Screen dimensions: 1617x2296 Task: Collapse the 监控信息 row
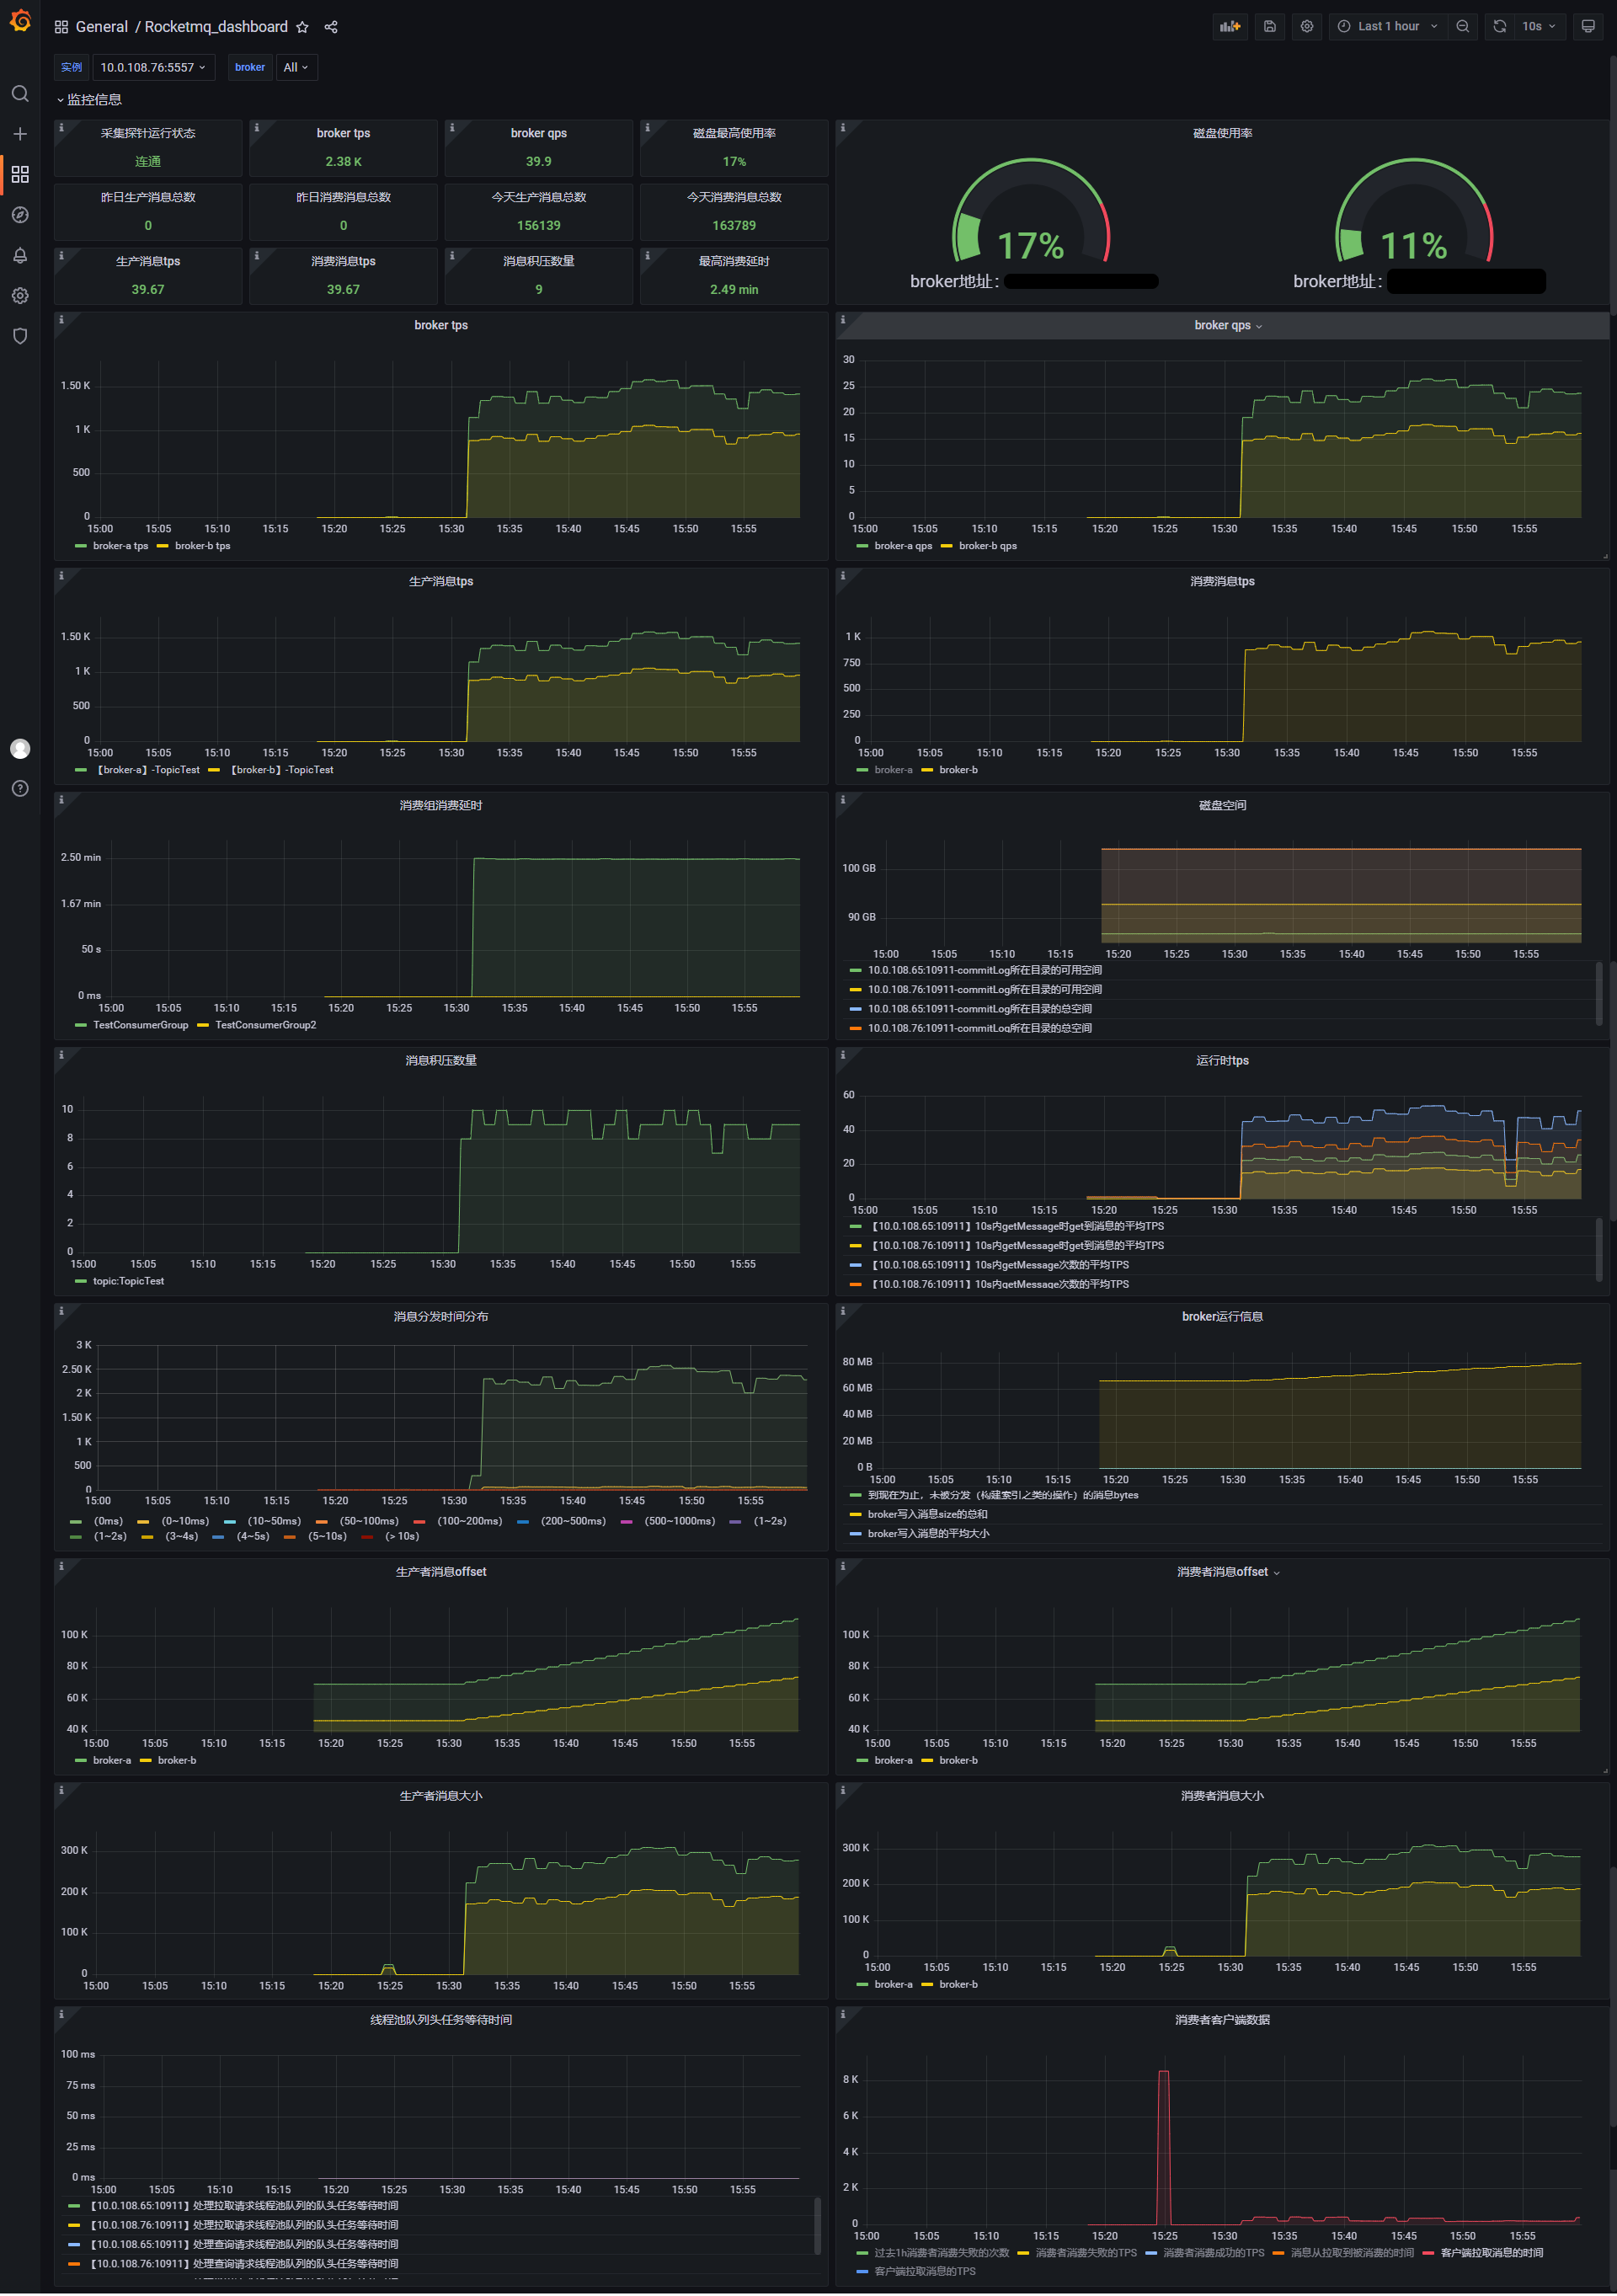pos(89,100)
